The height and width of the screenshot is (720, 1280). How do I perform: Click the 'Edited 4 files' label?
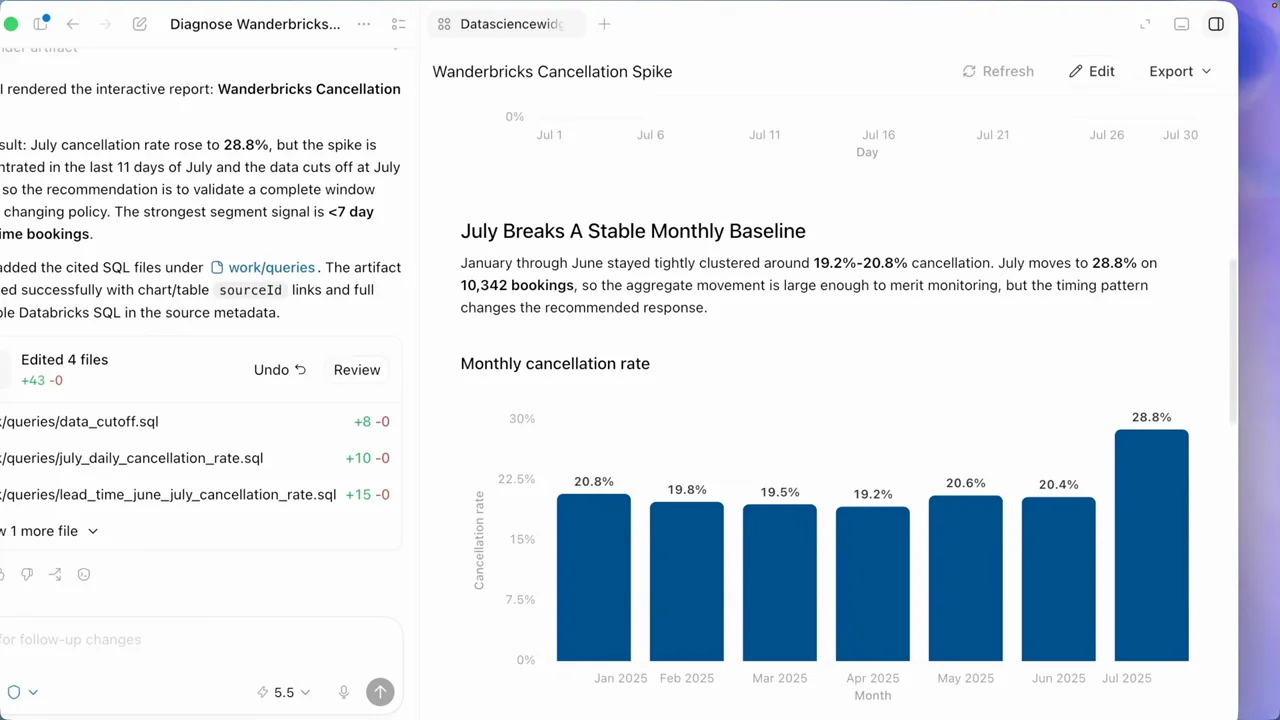tap(65, 360)
